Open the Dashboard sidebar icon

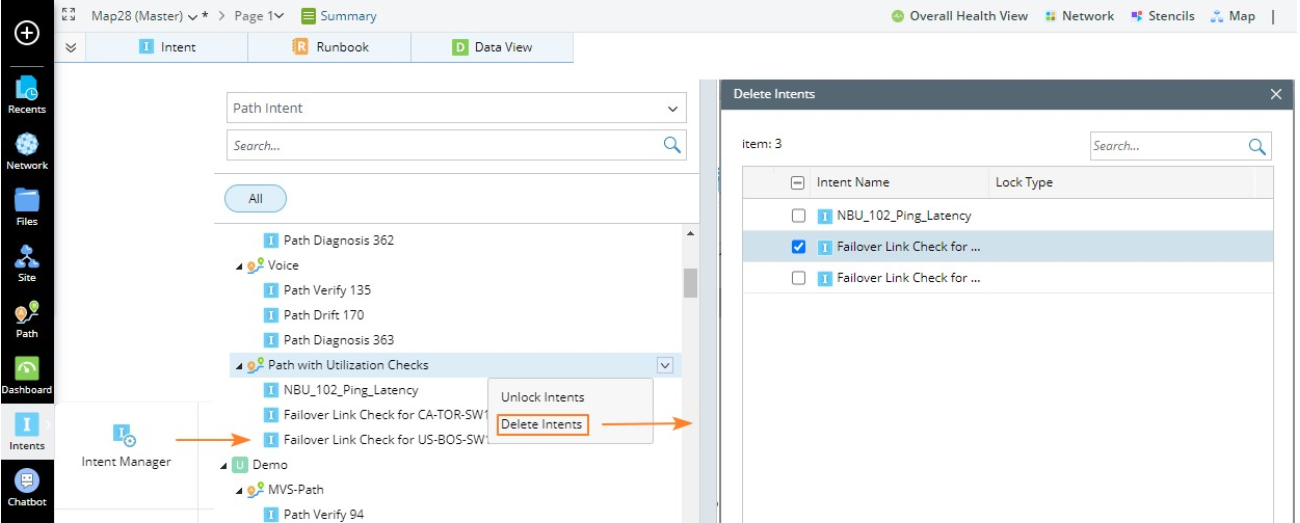pos(27,373)
